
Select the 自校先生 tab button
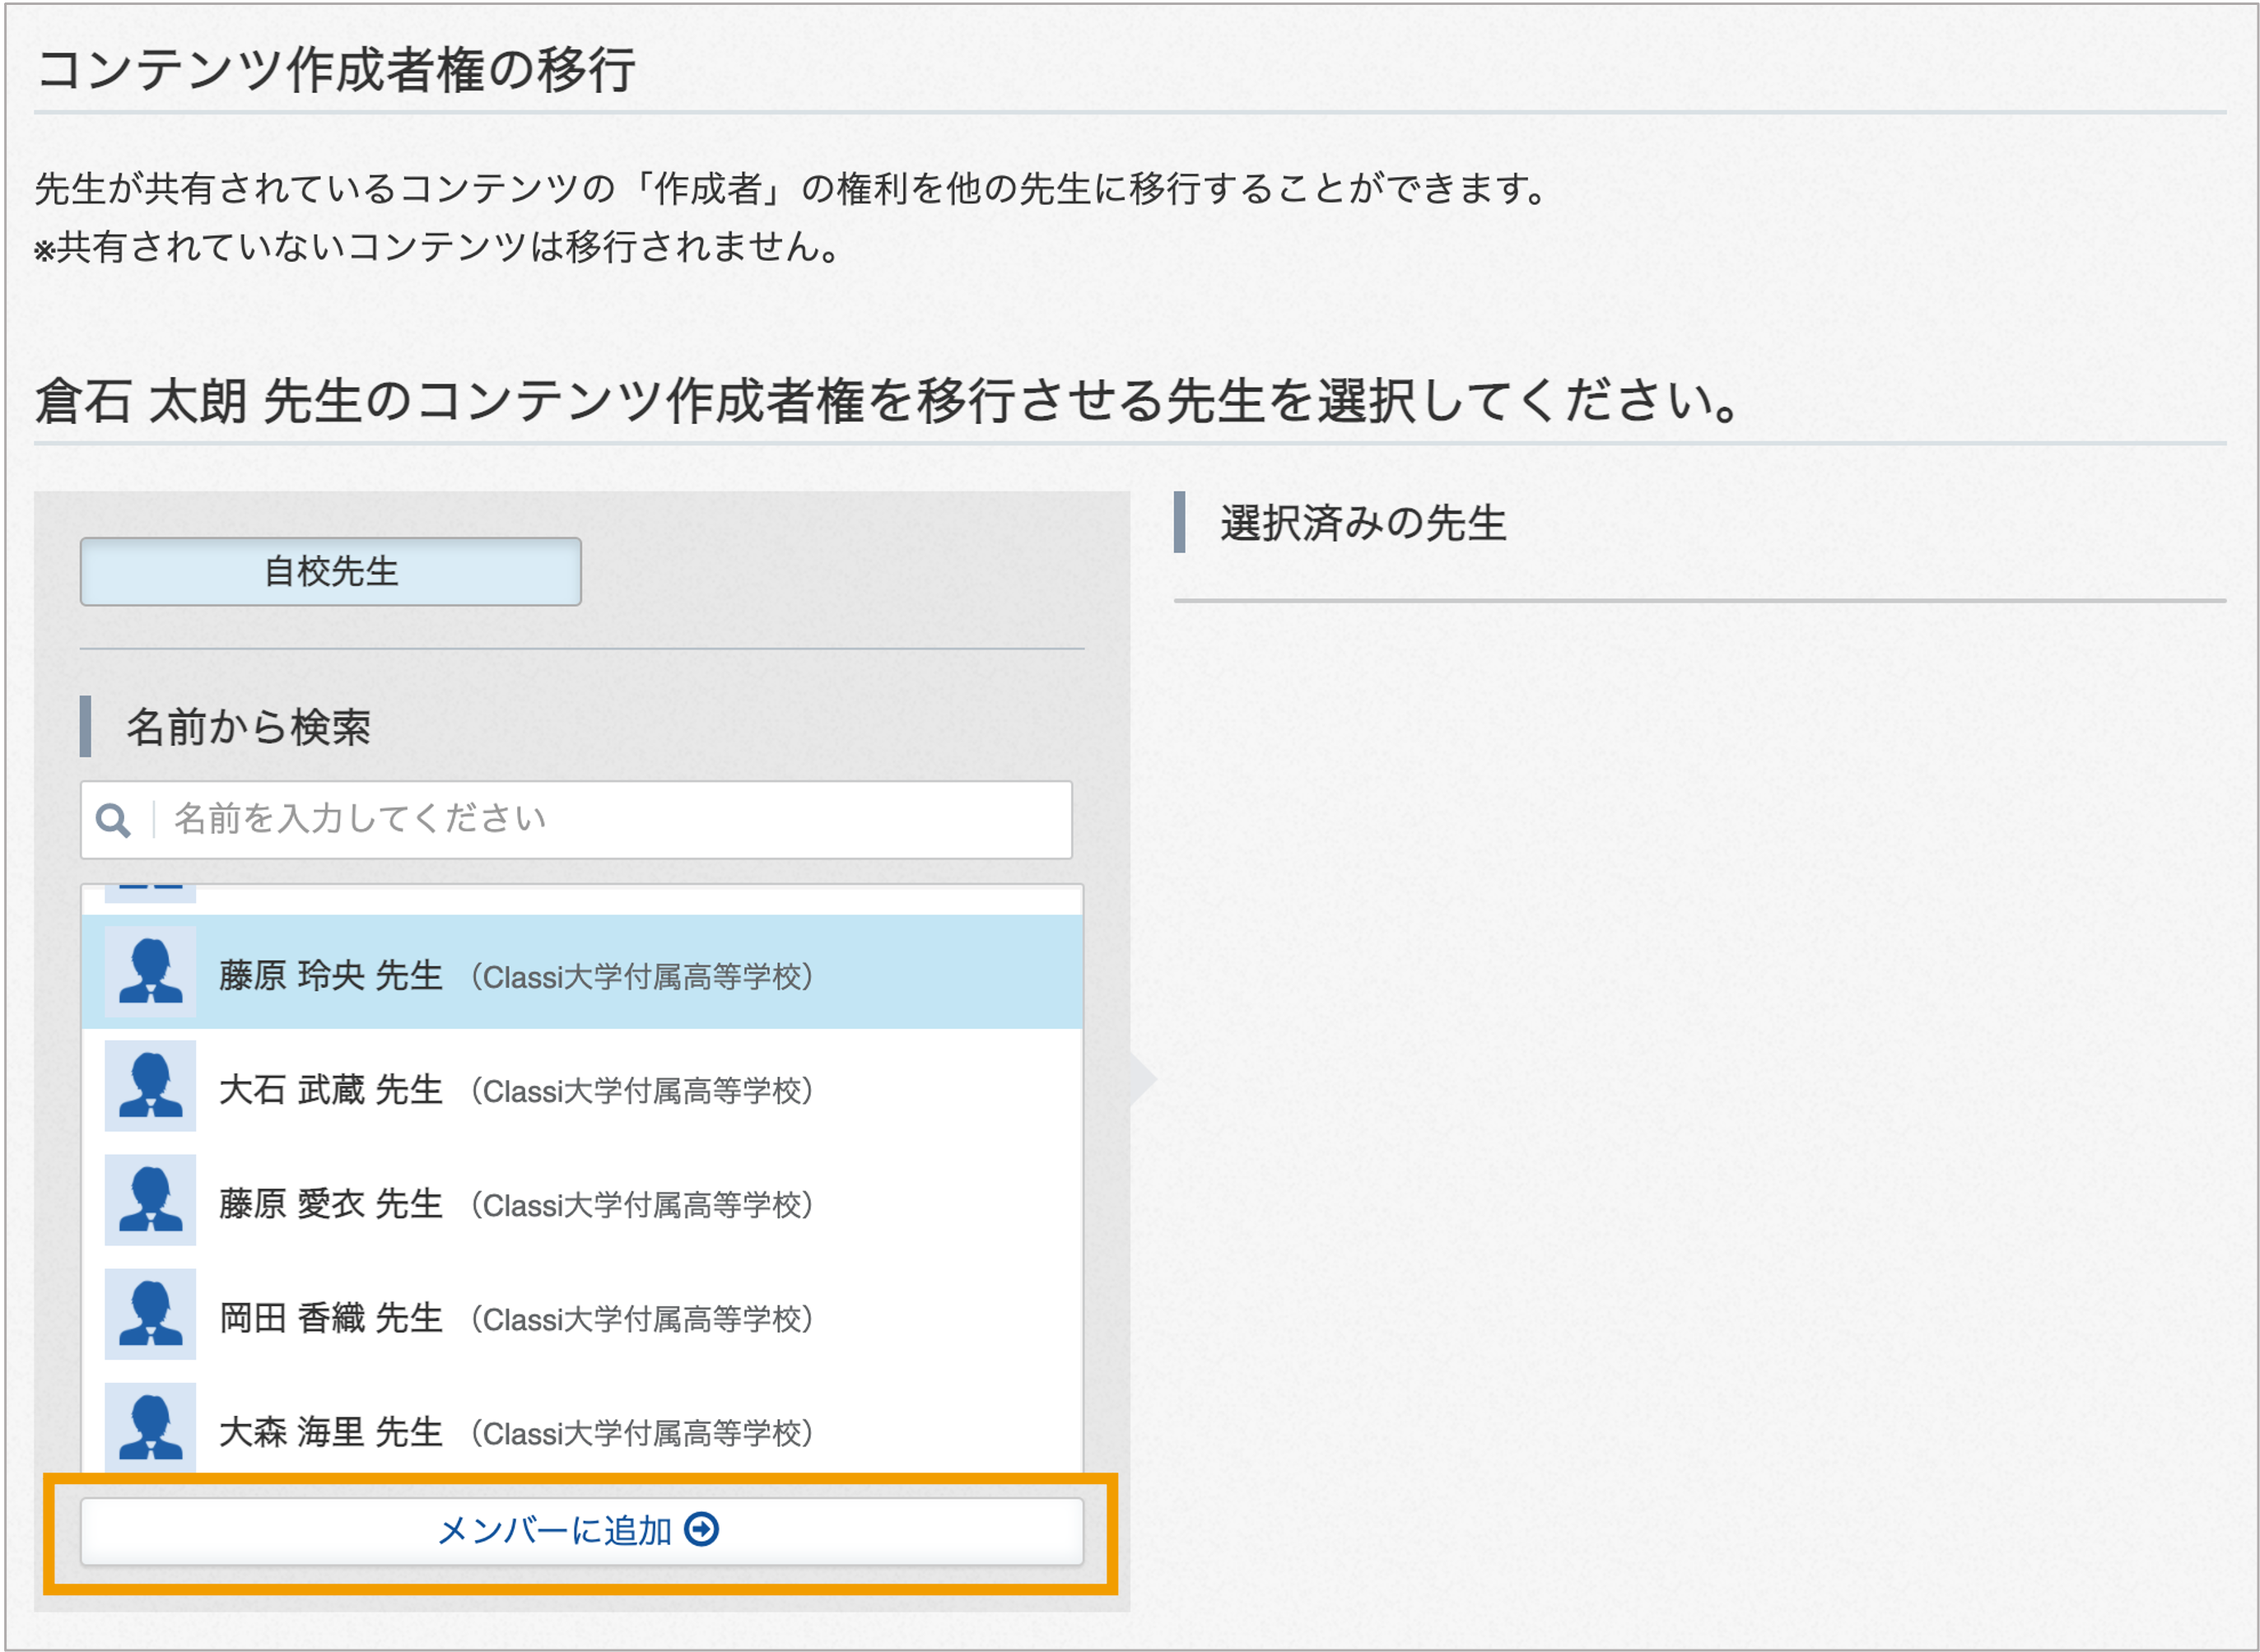331,572
